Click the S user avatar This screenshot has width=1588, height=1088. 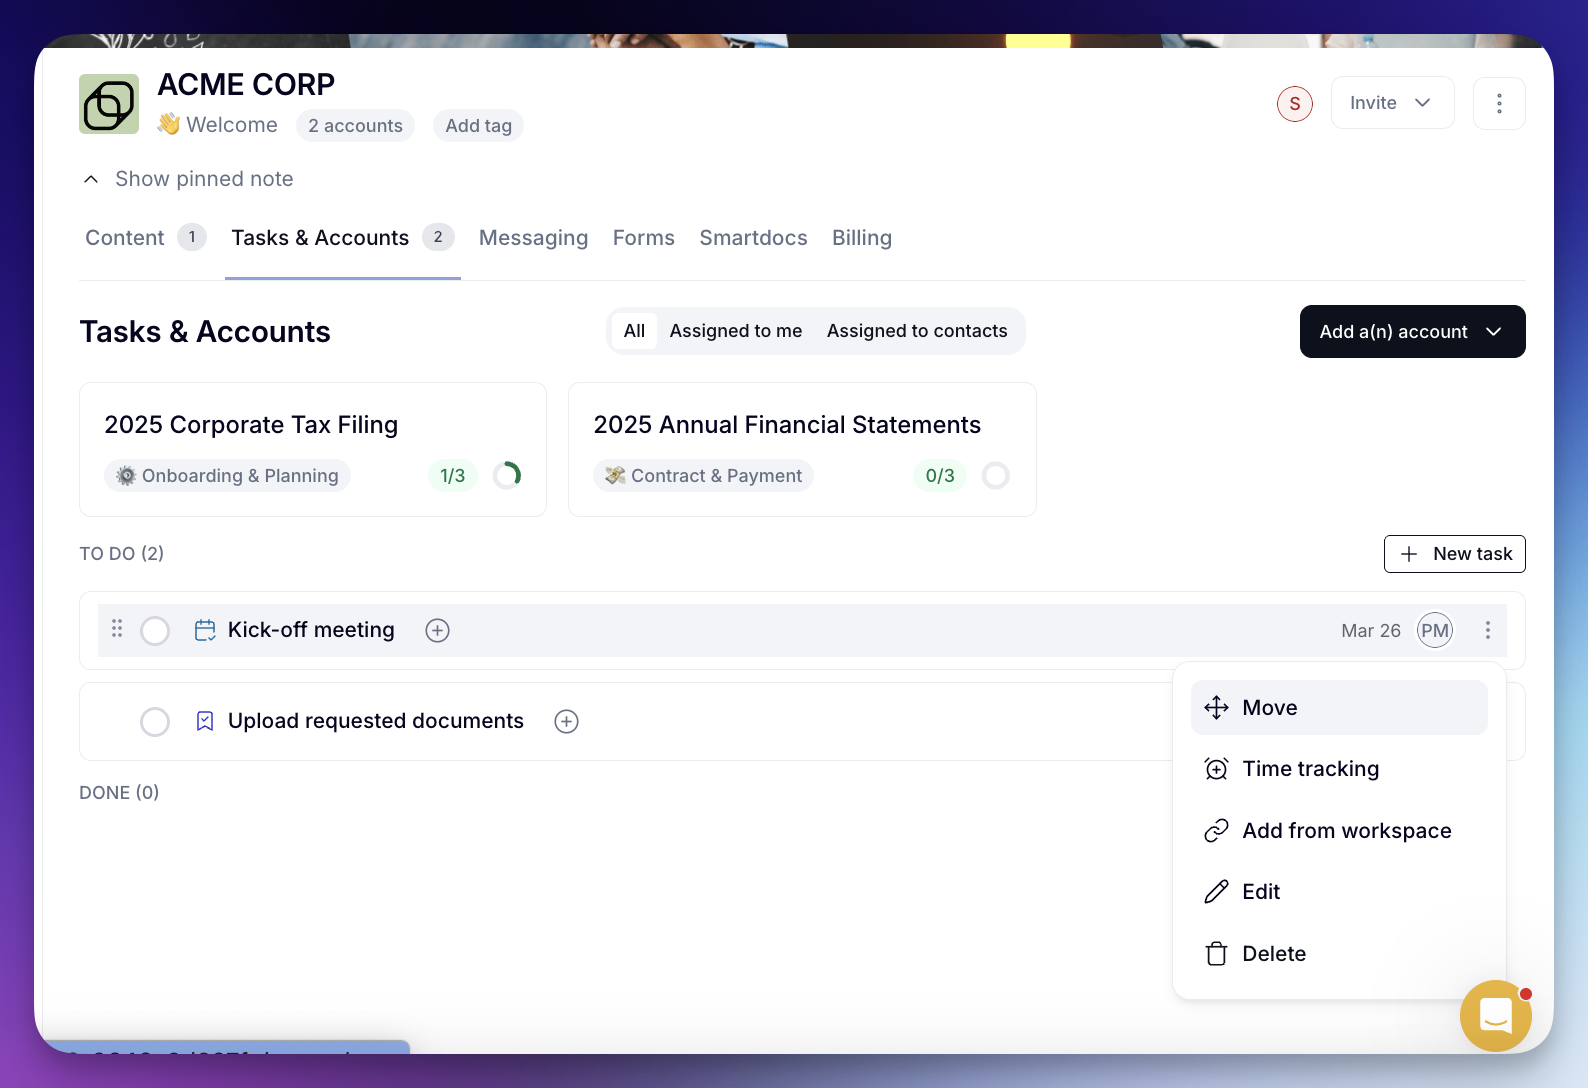coord(1294,104)
